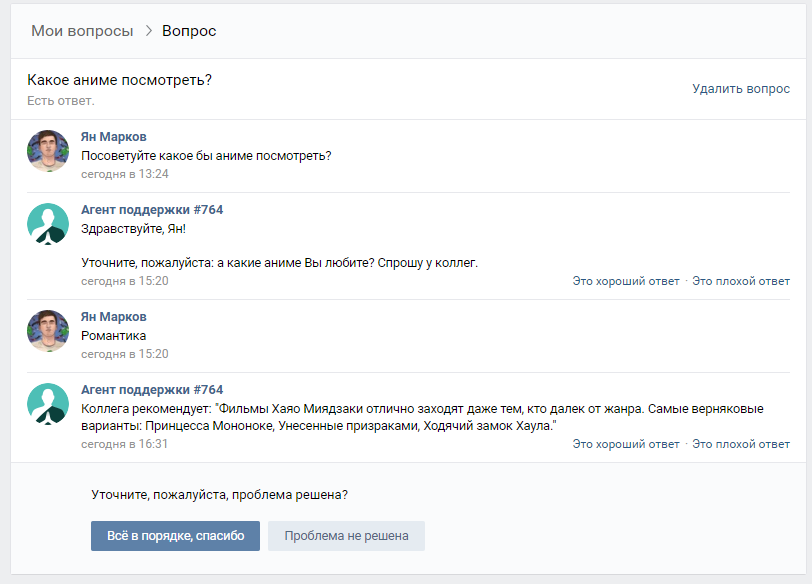Open Ян Марков avatar beside Романтика message
This screenshot has width=812, height=584.
tap(48, 331)
